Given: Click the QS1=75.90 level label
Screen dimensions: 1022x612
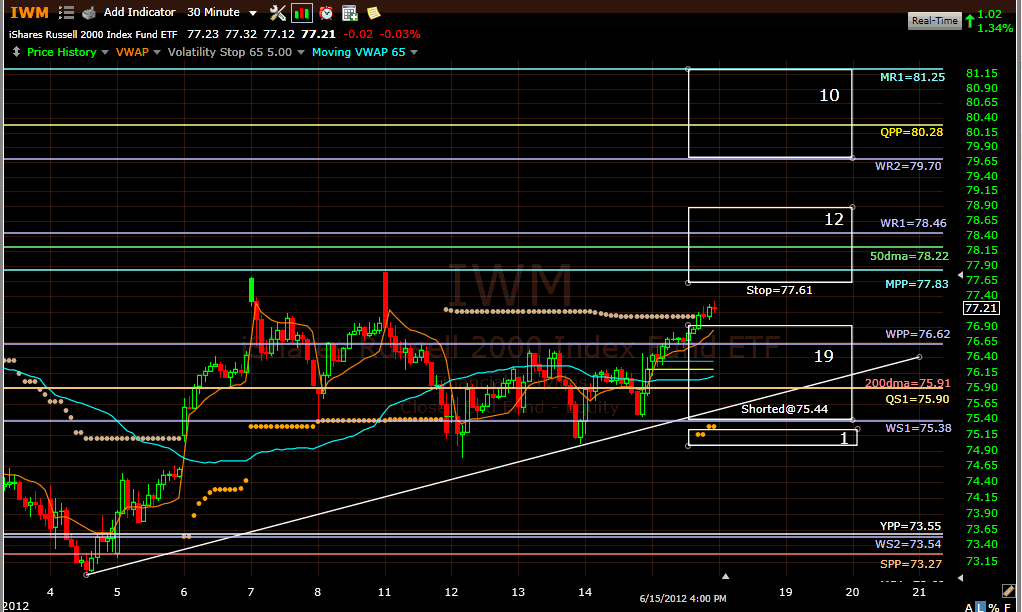Looking at the screenshot, I should (x=916, y=400).
